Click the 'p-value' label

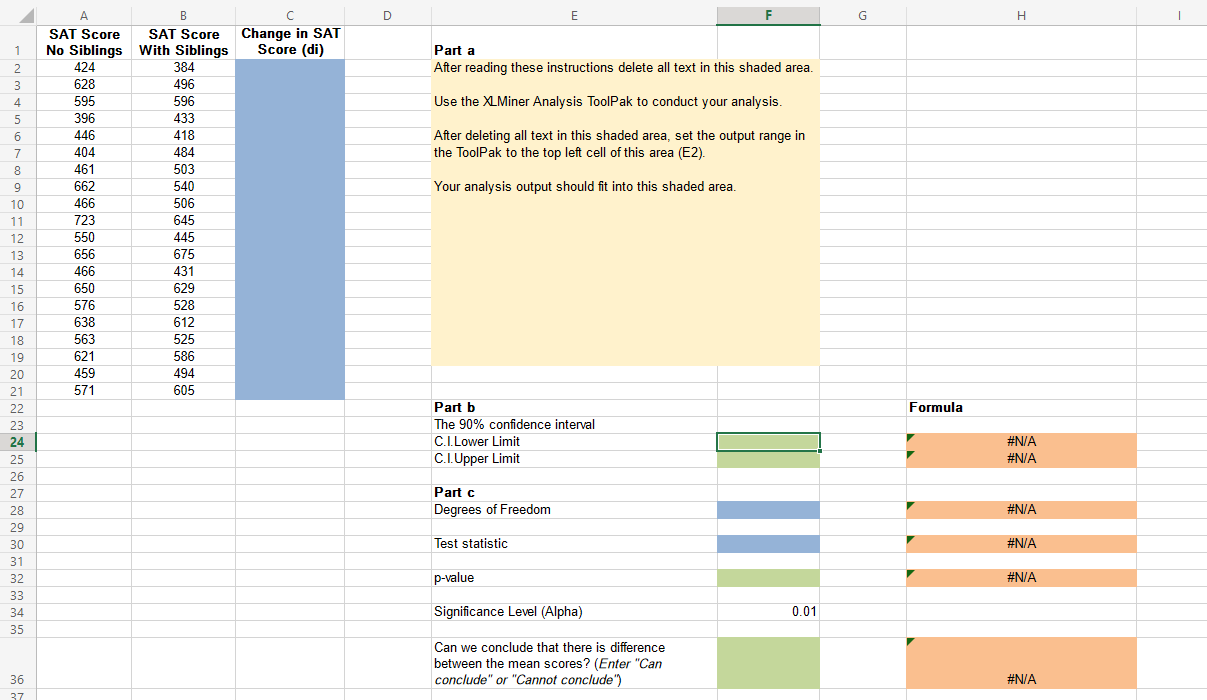click(454, 578)
